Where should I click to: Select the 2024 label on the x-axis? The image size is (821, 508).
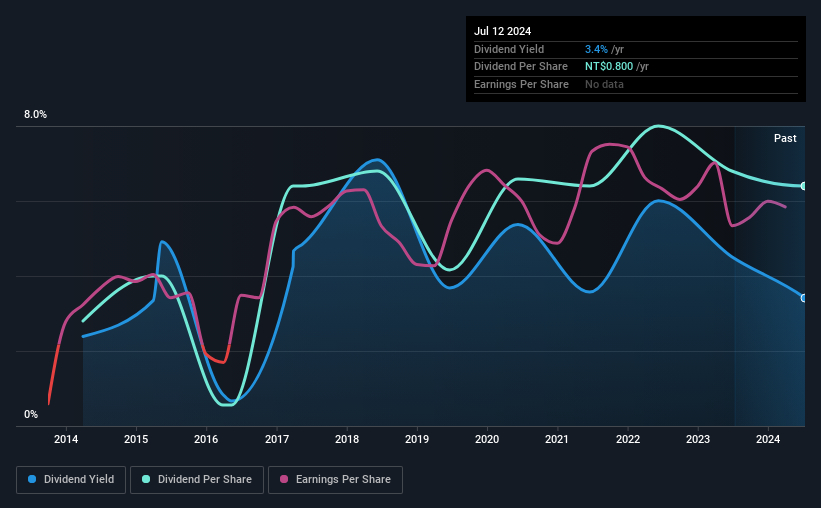(768, 439)
